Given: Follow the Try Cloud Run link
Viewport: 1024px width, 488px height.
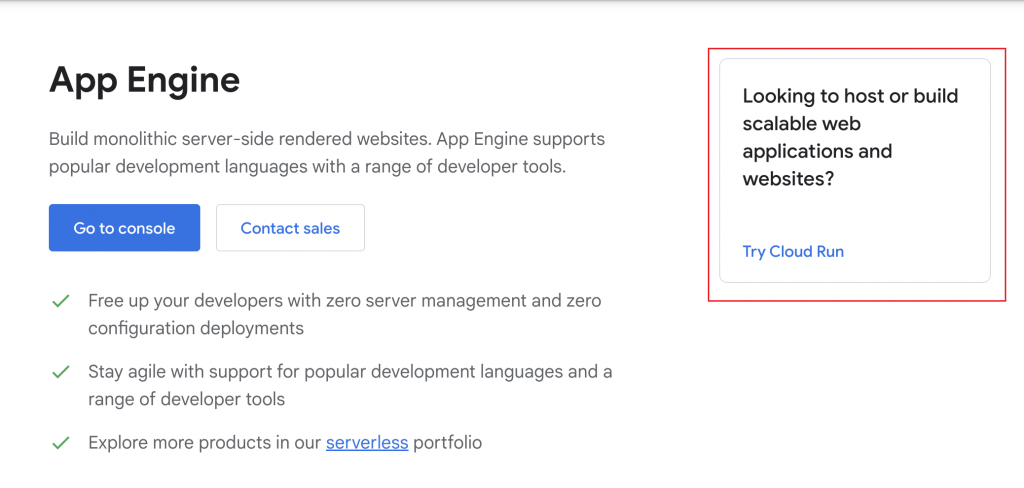Looking at the screenshot, I should click(793, 252).
